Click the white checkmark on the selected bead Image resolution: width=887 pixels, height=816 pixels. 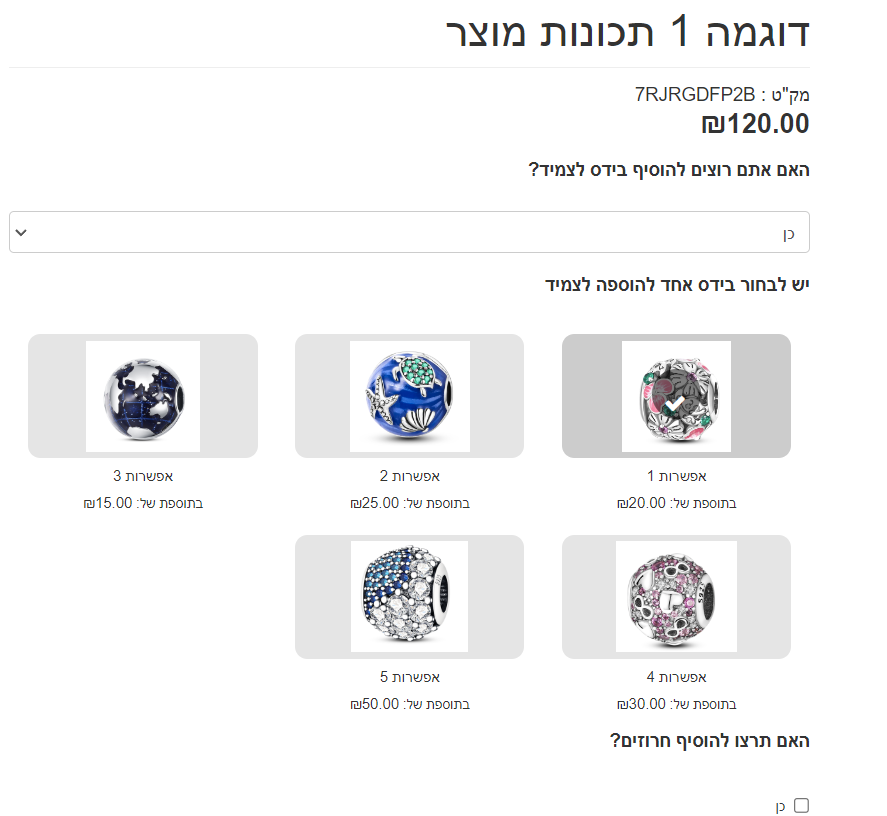[675, 404]
